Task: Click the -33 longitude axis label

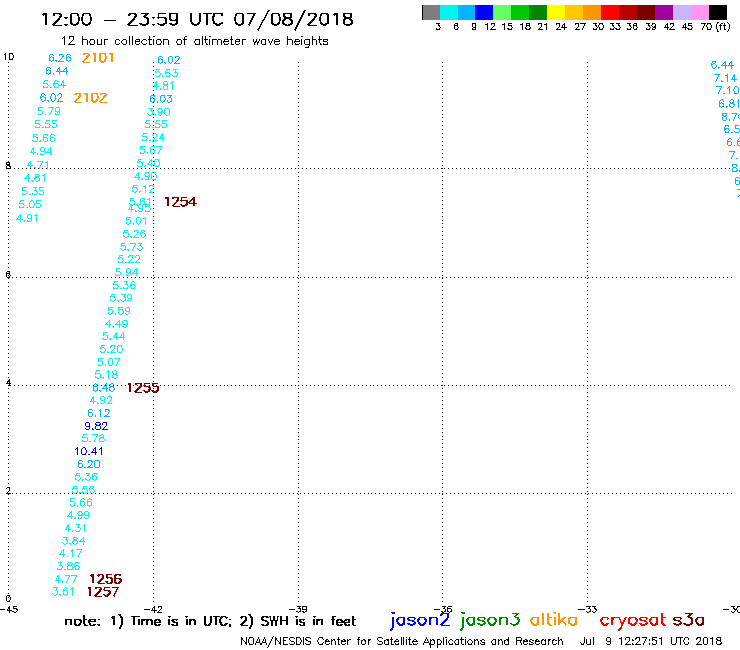Action: (588, 609)
